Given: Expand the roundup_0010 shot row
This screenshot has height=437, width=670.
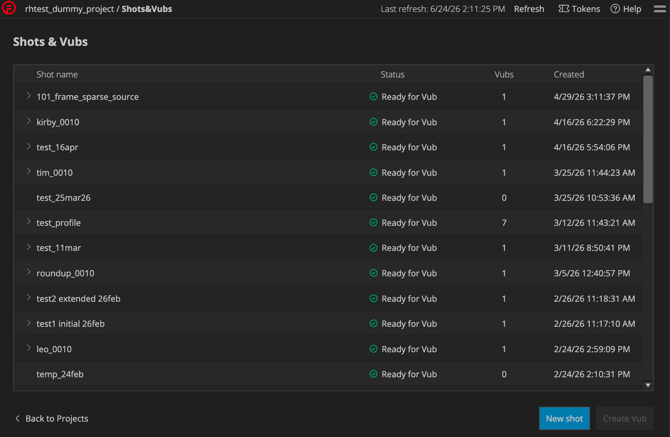Looking at the screenshot, I should tap(29, 273).
